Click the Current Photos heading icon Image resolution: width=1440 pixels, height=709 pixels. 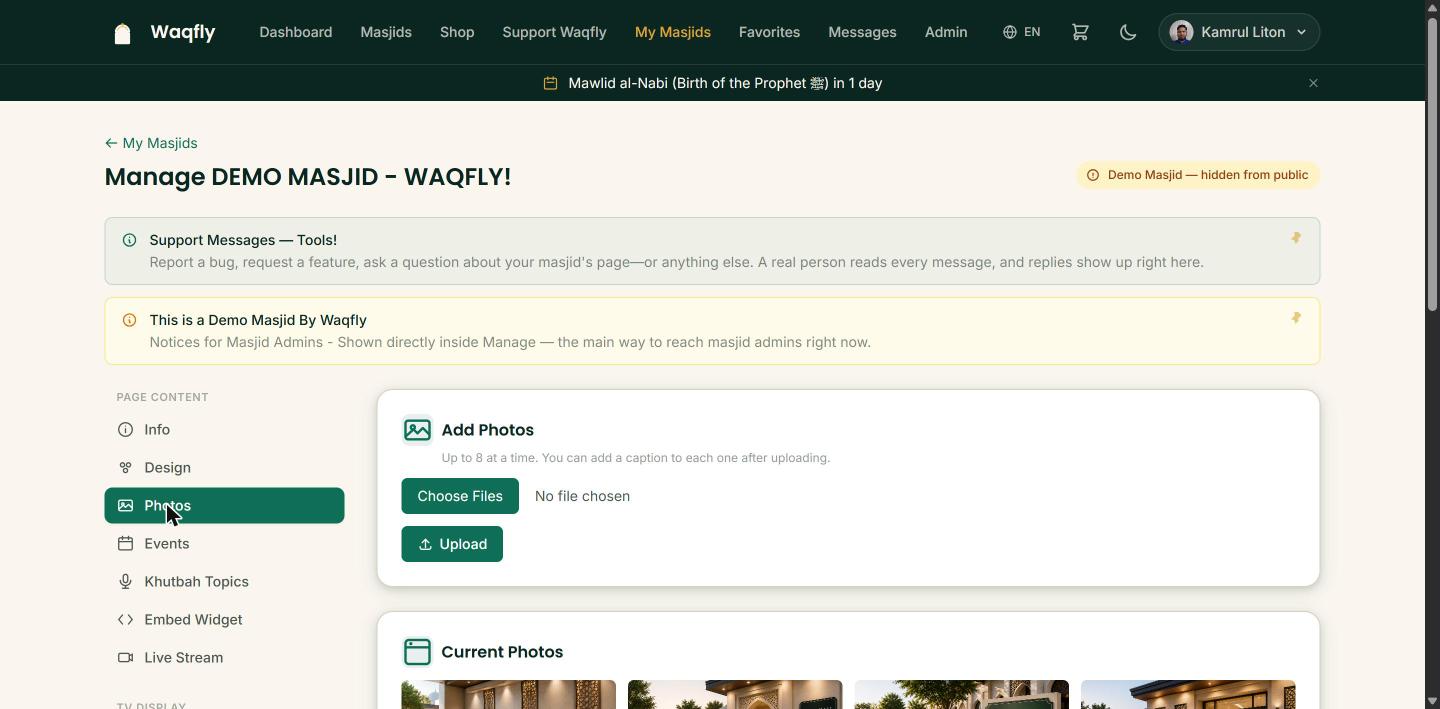[x=417, y=652]
